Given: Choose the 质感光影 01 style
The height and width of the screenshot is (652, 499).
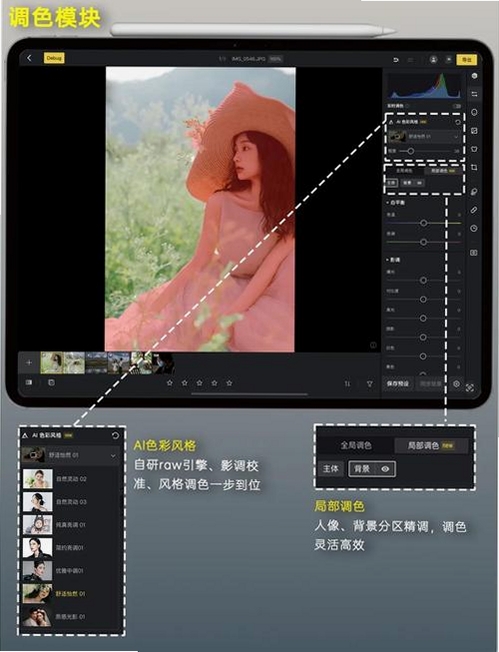Looking at the screenshot, I should tap(69, 616).
